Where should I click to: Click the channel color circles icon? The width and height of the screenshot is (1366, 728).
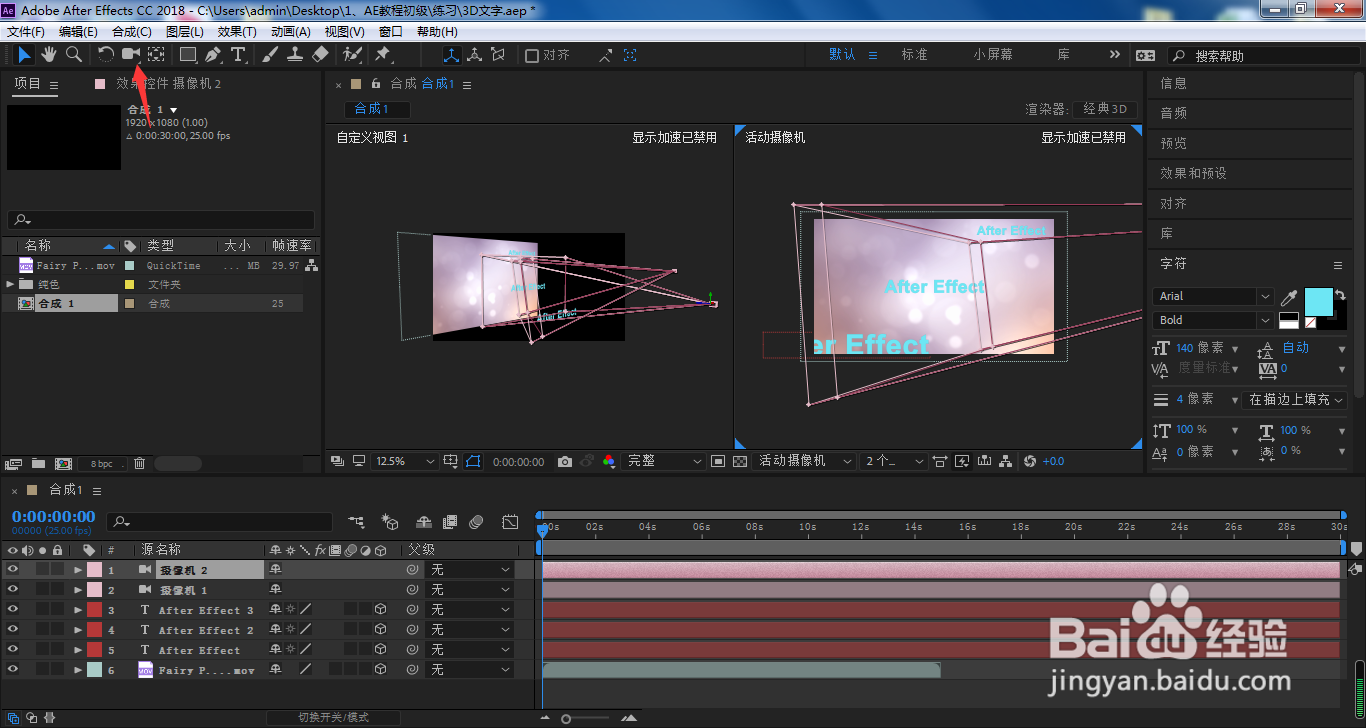click(609, 461)
